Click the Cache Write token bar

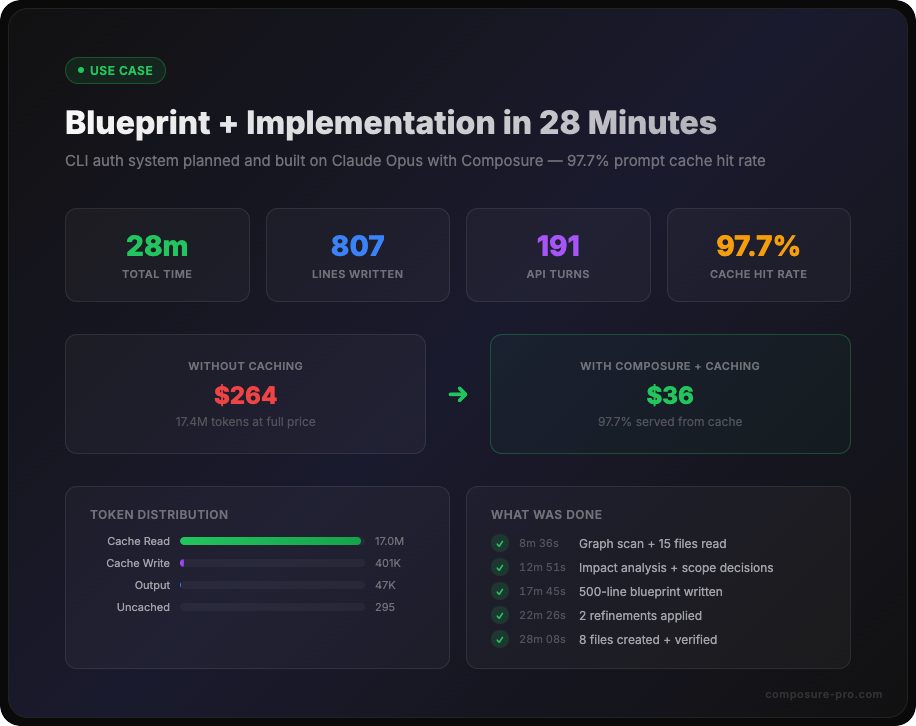coord(273,563)
